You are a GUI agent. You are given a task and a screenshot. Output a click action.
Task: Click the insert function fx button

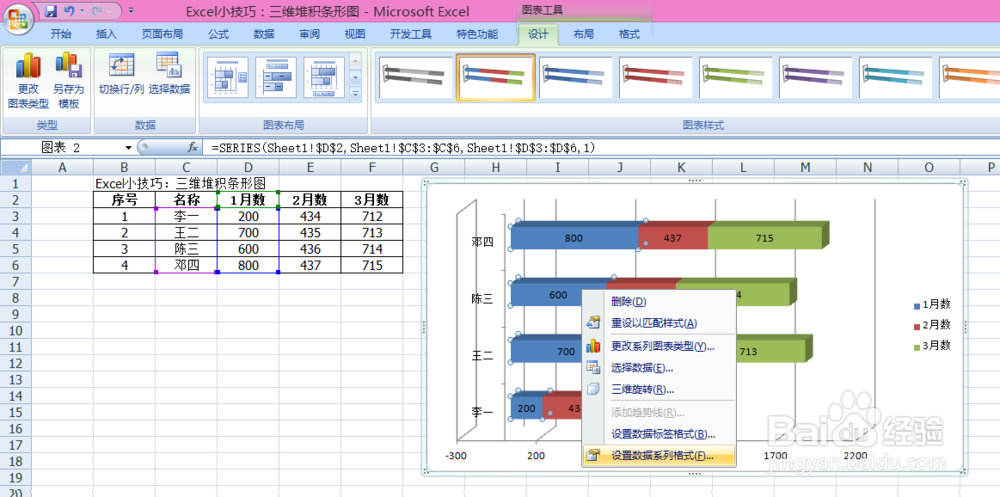point(192,148)
